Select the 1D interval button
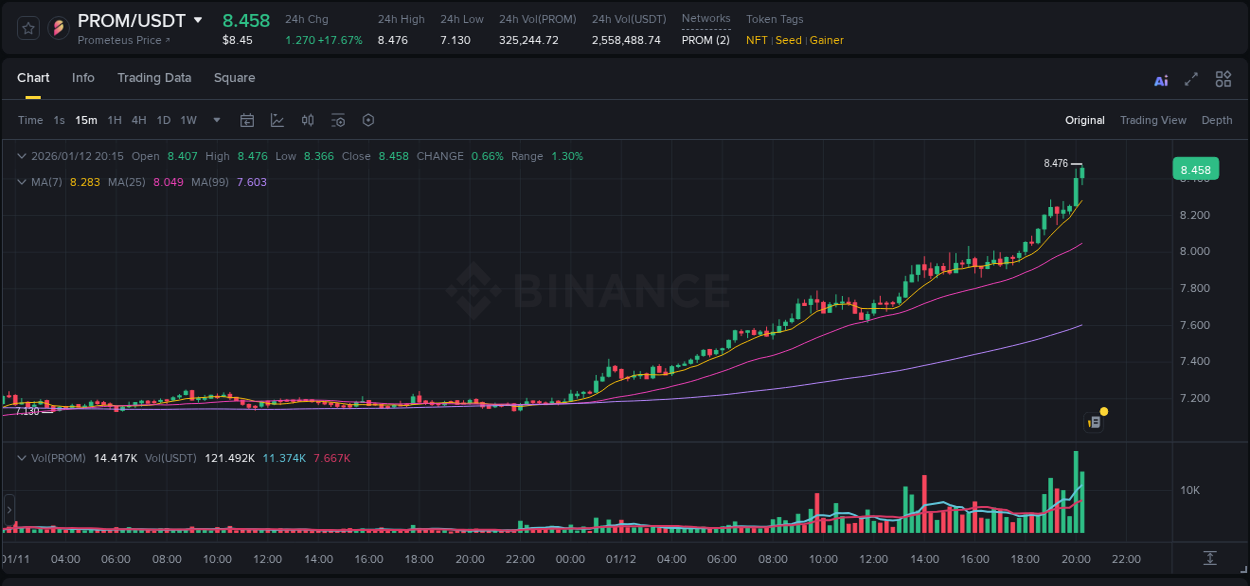Viewport: 1250px width, 586px height. click(163, 120)
